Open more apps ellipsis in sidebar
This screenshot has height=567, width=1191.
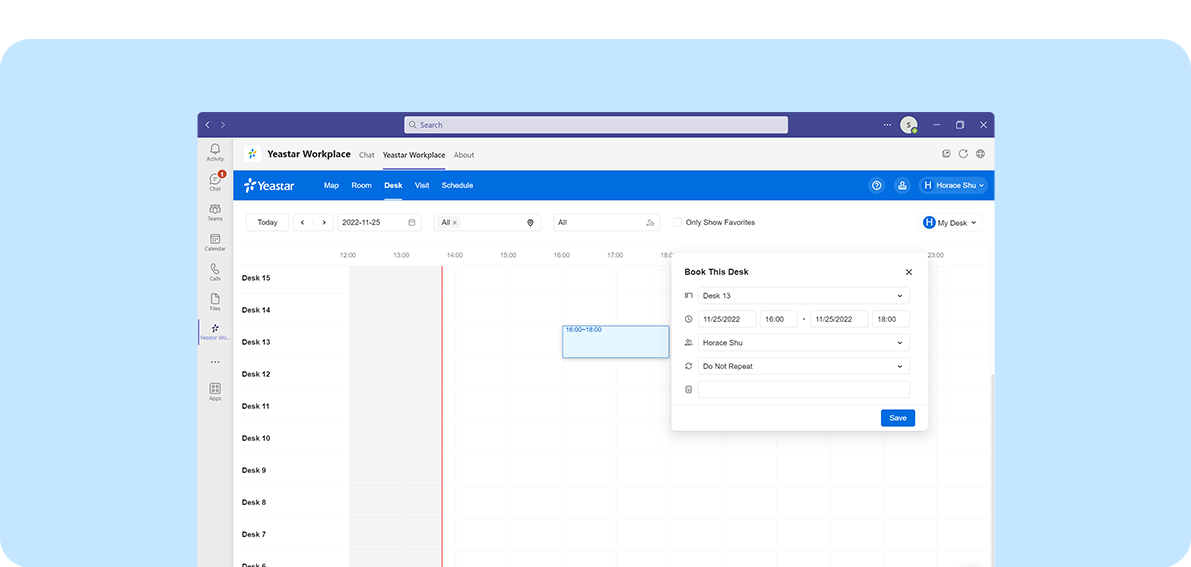pyautogui.click(x=215, y=362)
